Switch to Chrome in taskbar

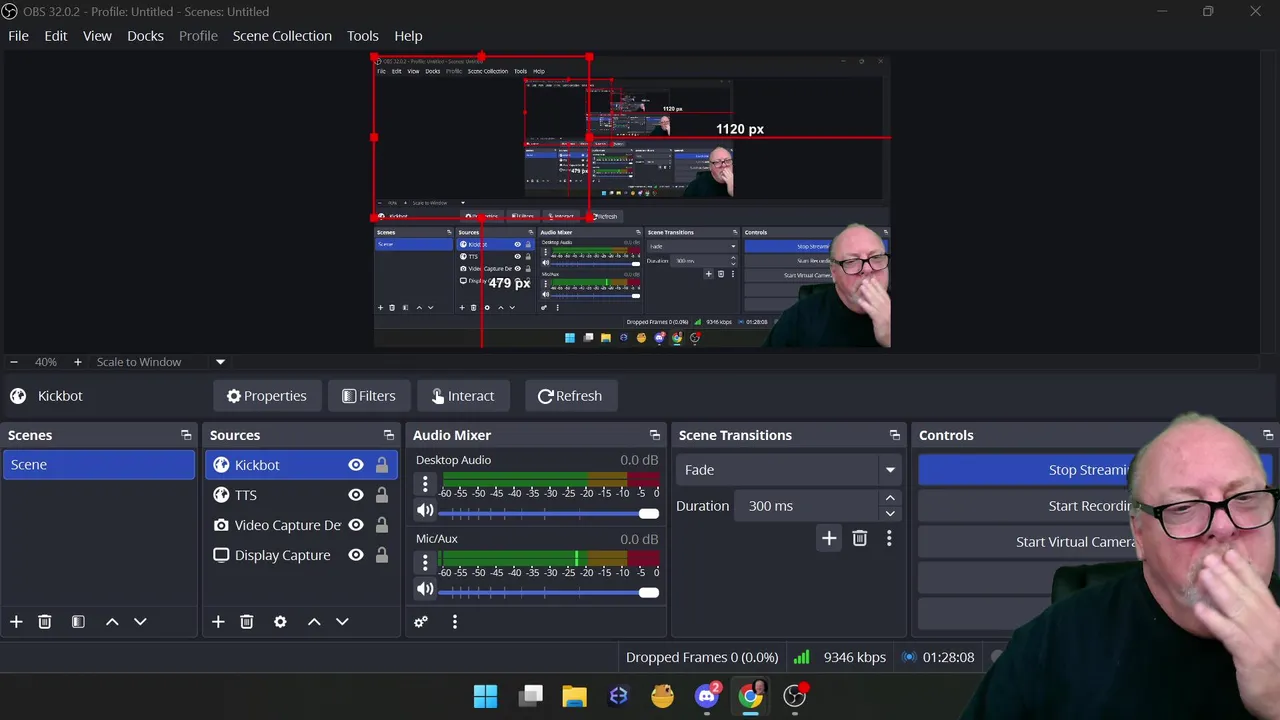point(750,696)
